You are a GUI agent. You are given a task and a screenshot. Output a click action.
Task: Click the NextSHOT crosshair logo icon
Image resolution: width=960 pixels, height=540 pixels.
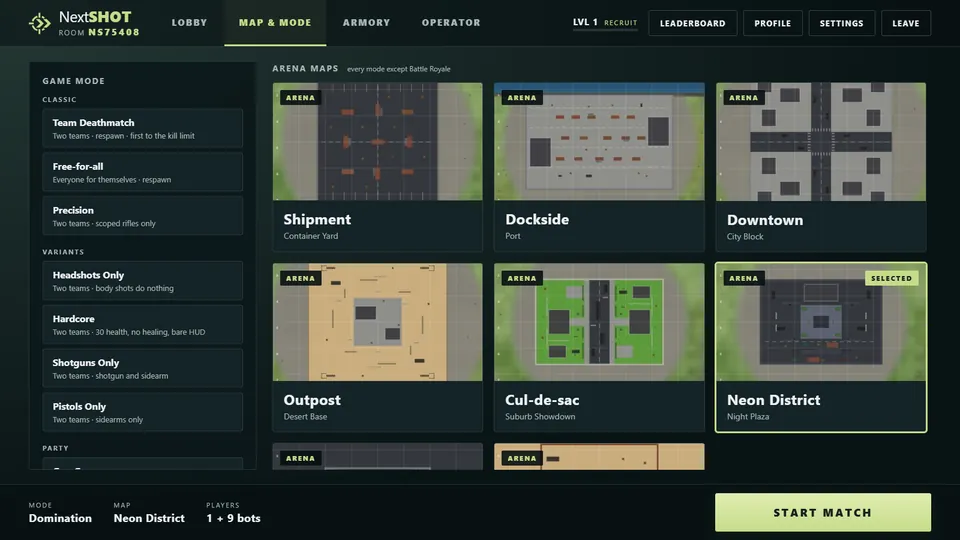pyautogui.click(x=40, y=23)
